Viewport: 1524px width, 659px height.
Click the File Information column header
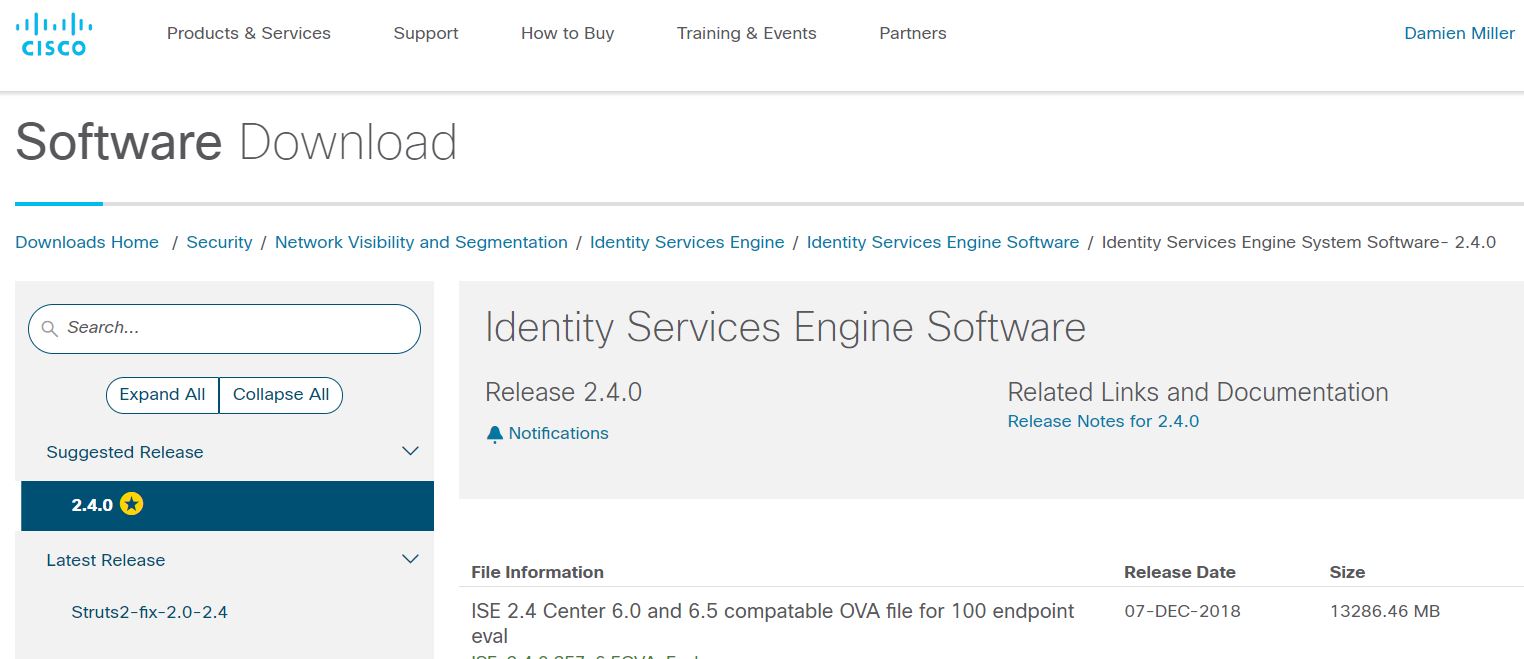click(x=538, y=572)
